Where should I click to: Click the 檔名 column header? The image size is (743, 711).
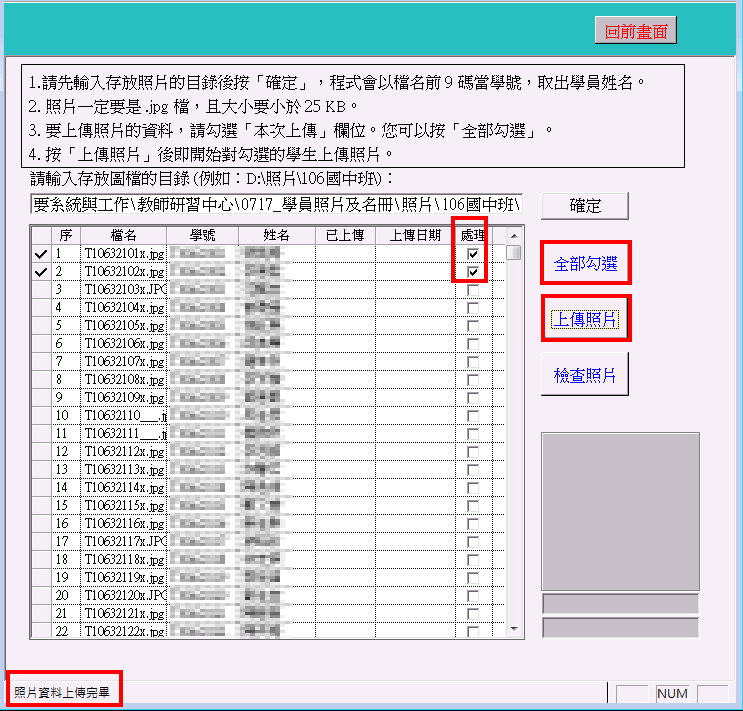124,235
